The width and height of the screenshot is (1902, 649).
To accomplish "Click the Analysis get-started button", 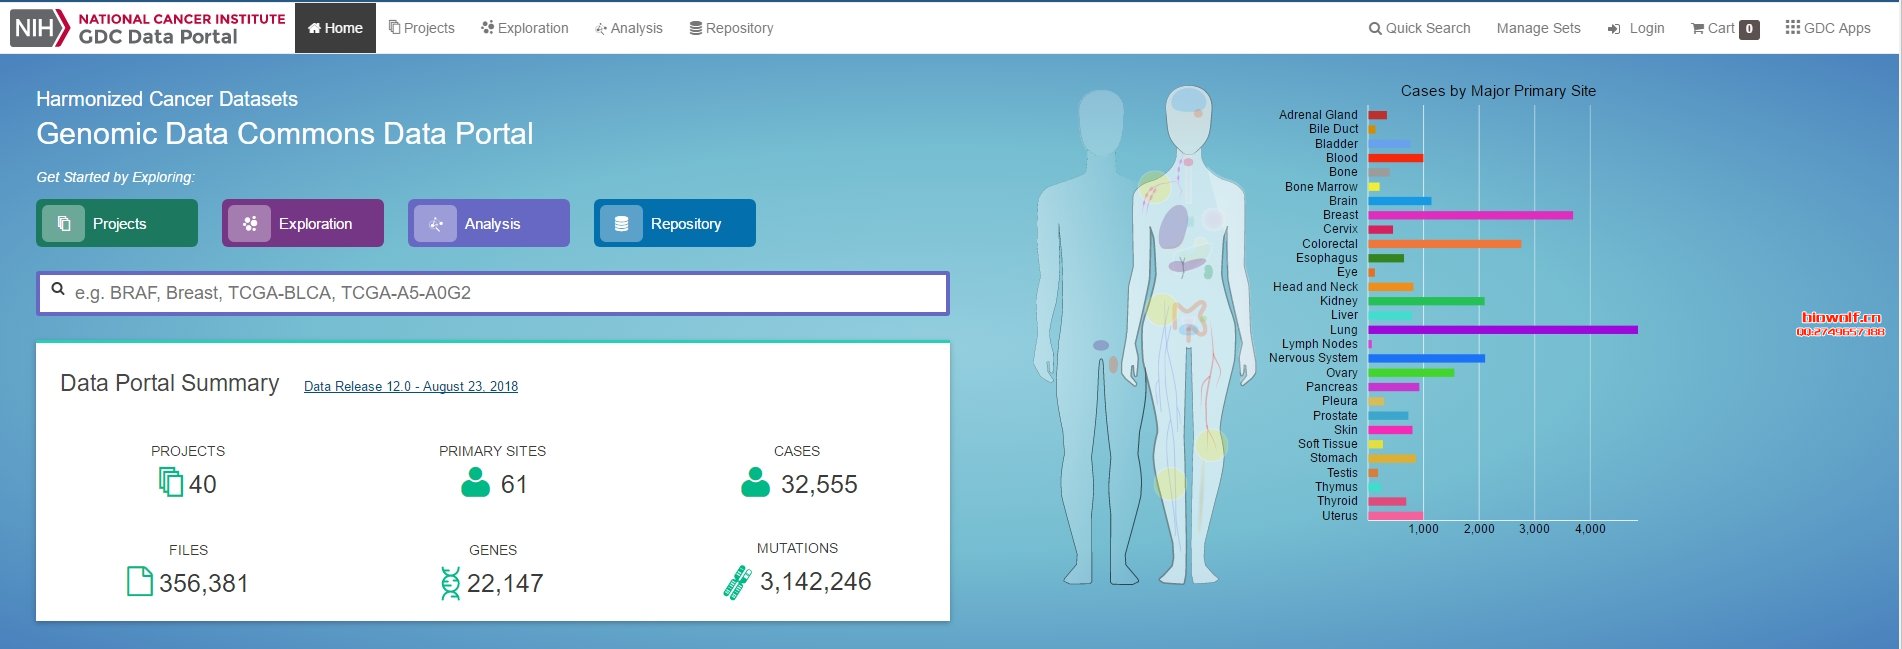I will [489, 223].
